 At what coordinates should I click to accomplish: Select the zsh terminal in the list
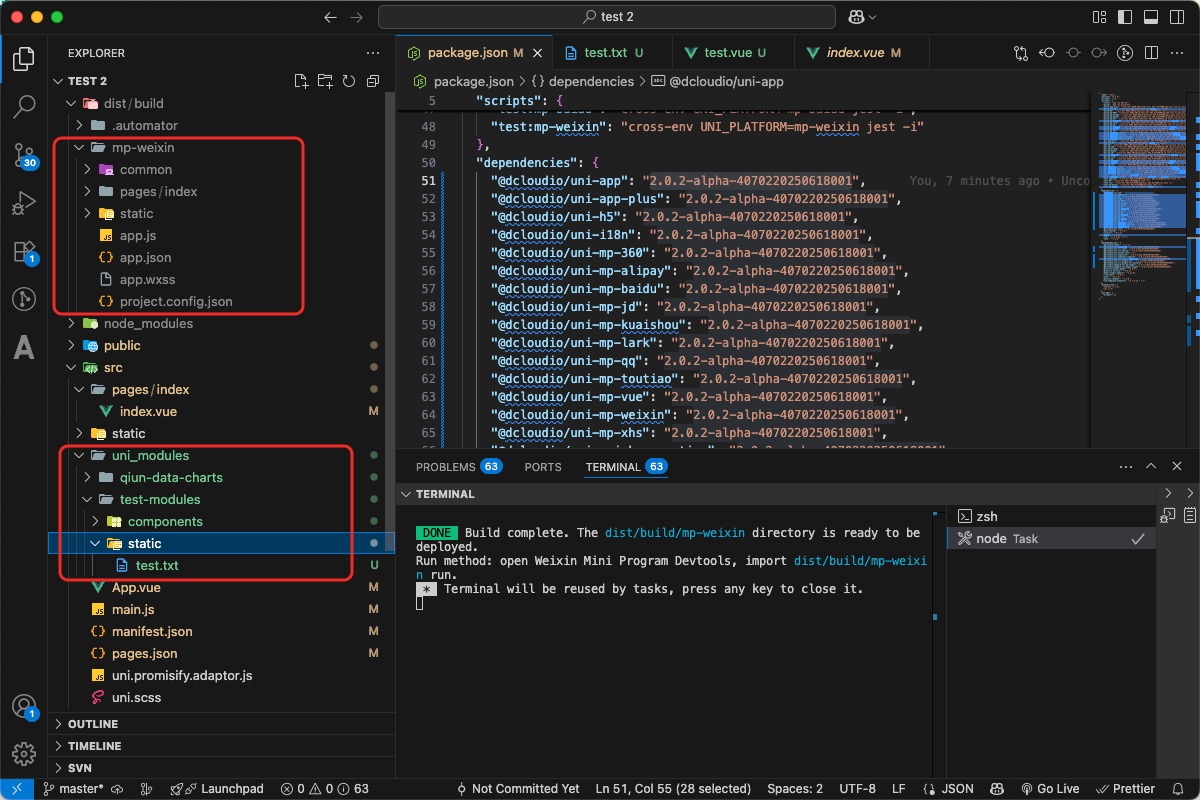click(1050, 516)
